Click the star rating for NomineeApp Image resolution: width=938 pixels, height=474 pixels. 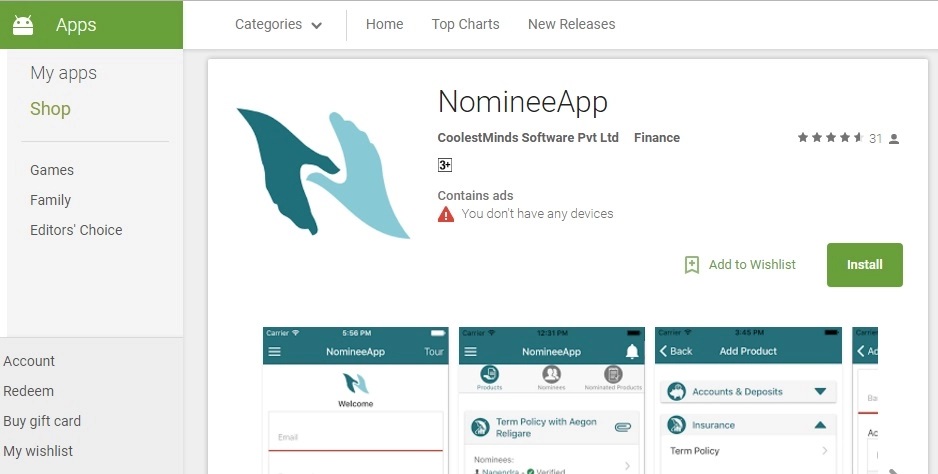tap(830, 138)
